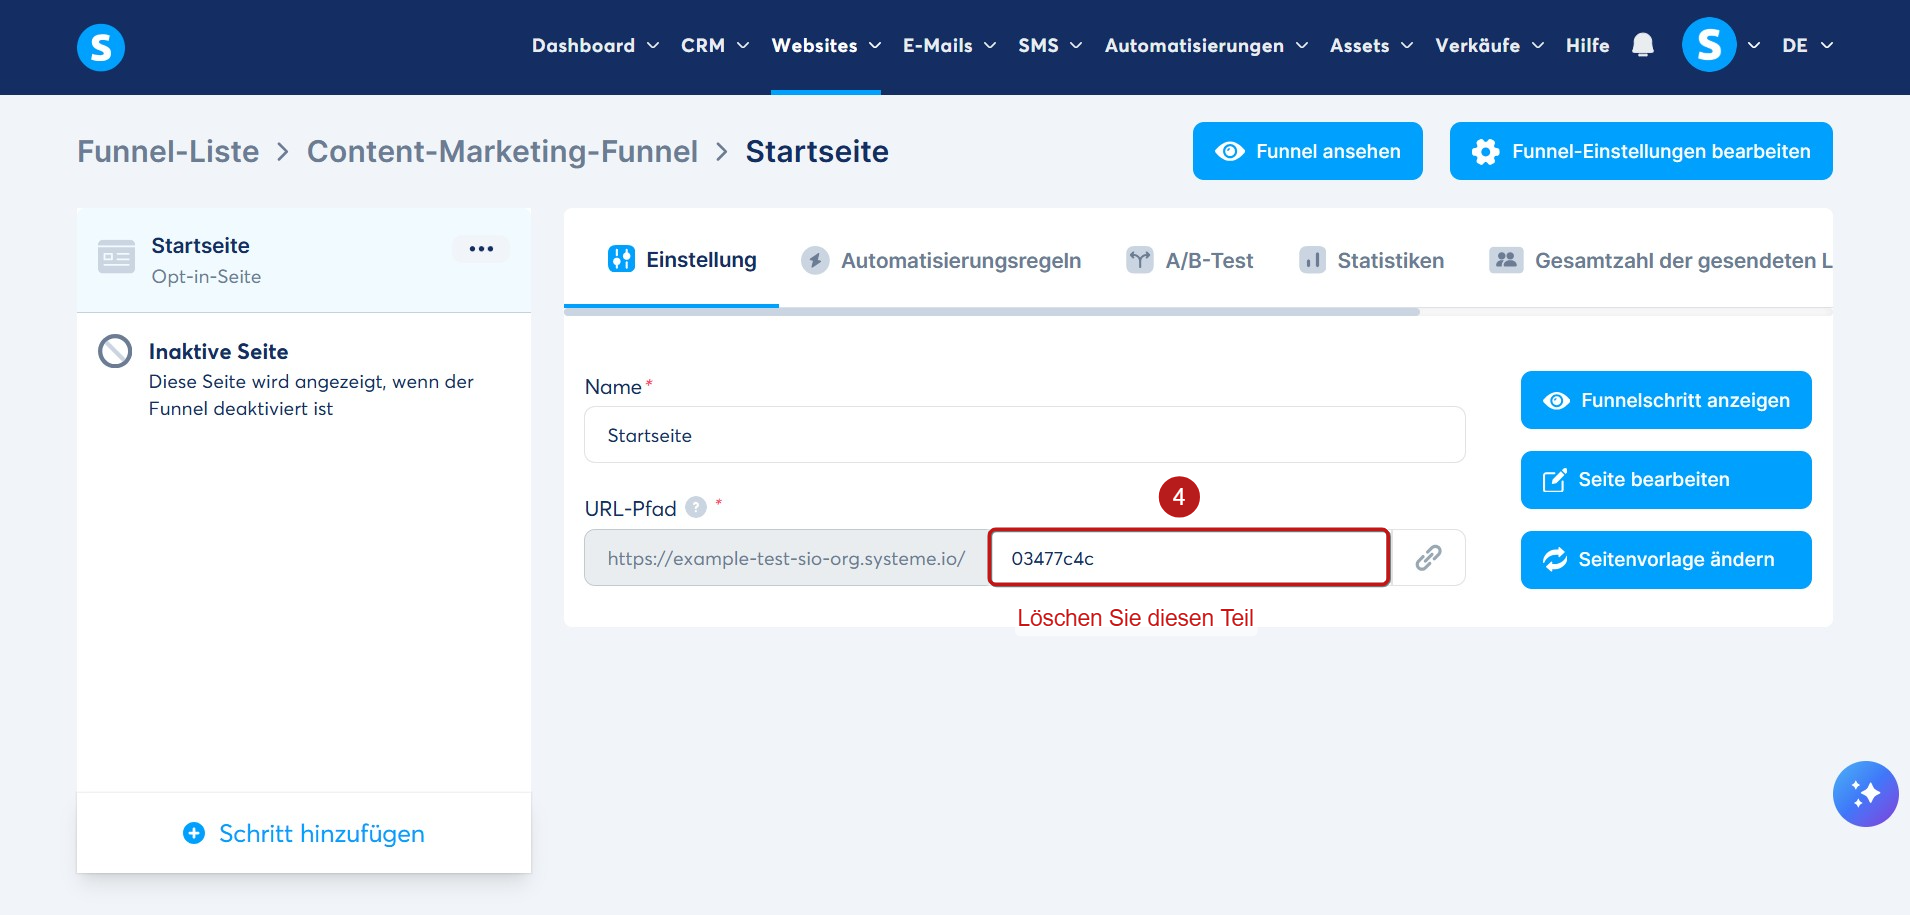Click the plus icon for Schritt hinzufügen
The height and width of the screenshot is (915, 1910).
click(194, 833)
